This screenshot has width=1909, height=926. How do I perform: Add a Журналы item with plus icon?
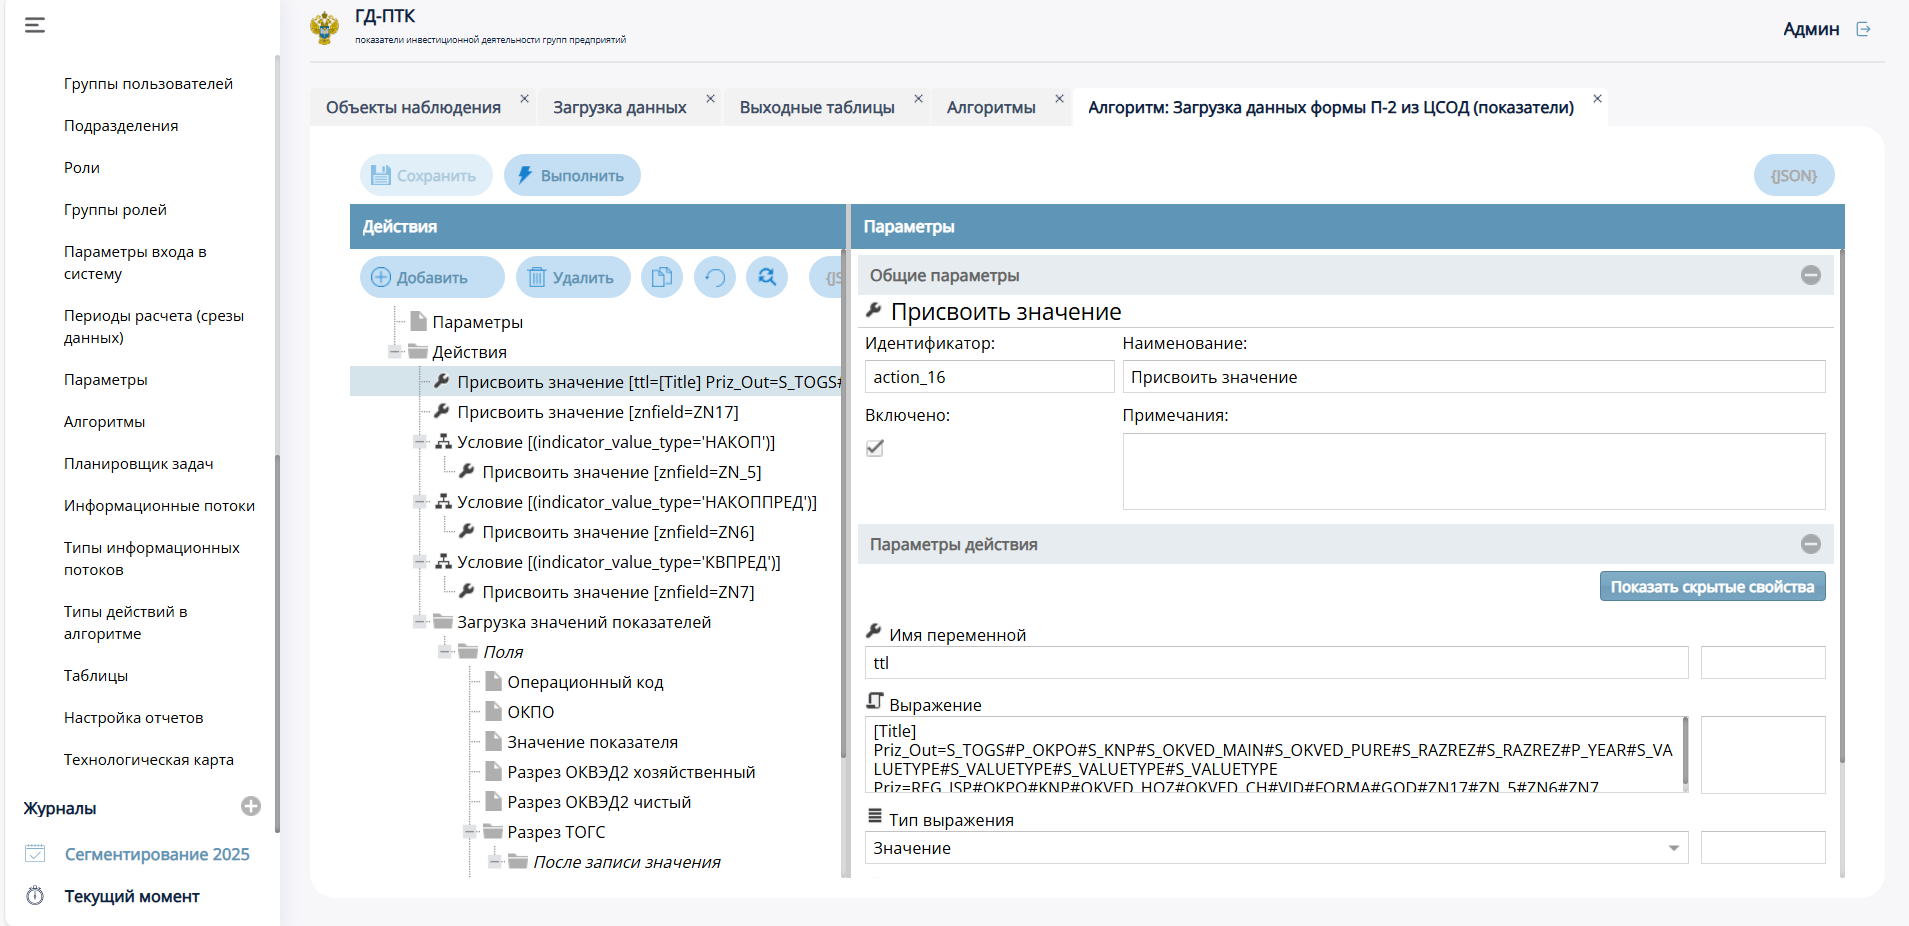coord(251,806)
